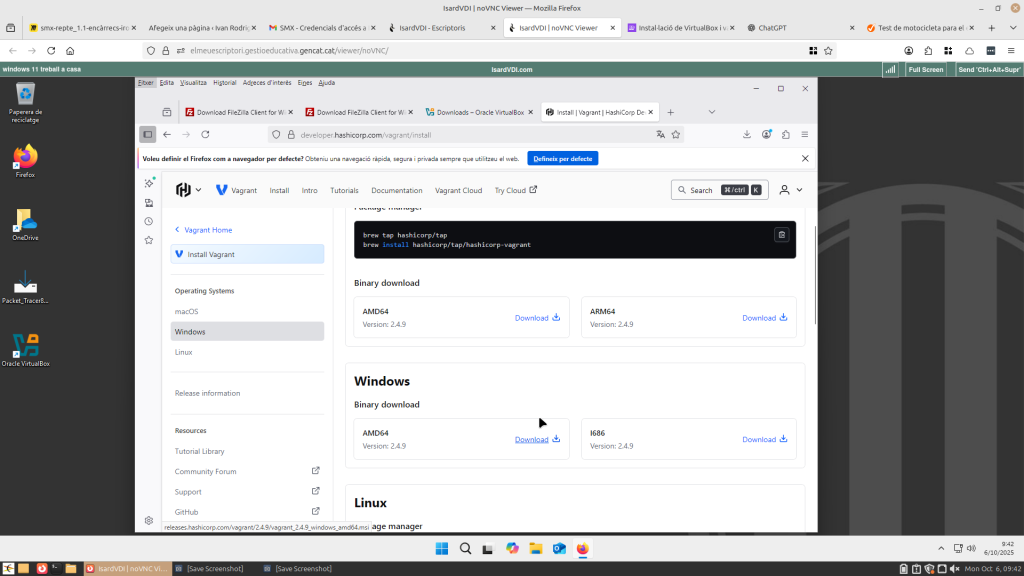
Task: Select Linux in Operating Systems sidebar
Action: [x=183, y=352]
